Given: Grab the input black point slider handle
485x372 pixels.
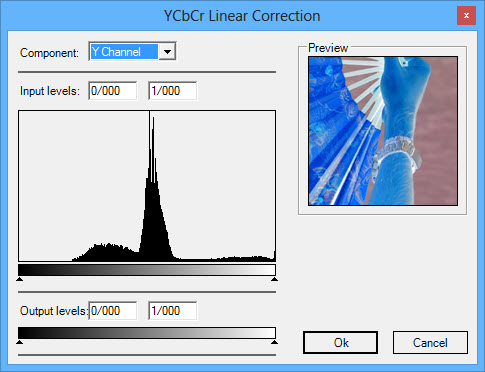Looking at the screenshot, I should pyautogui.click(x=20, y=279).
